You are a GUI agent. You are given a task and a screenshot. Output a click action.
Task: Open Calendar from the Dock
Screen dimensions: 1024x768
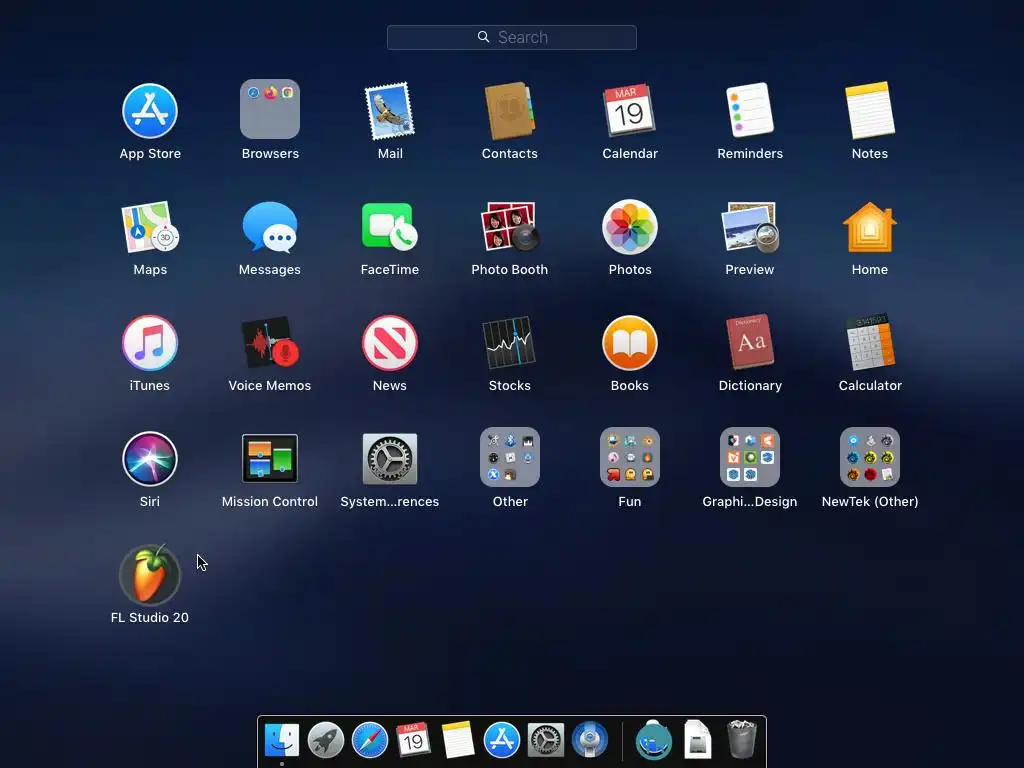[413, 740]
